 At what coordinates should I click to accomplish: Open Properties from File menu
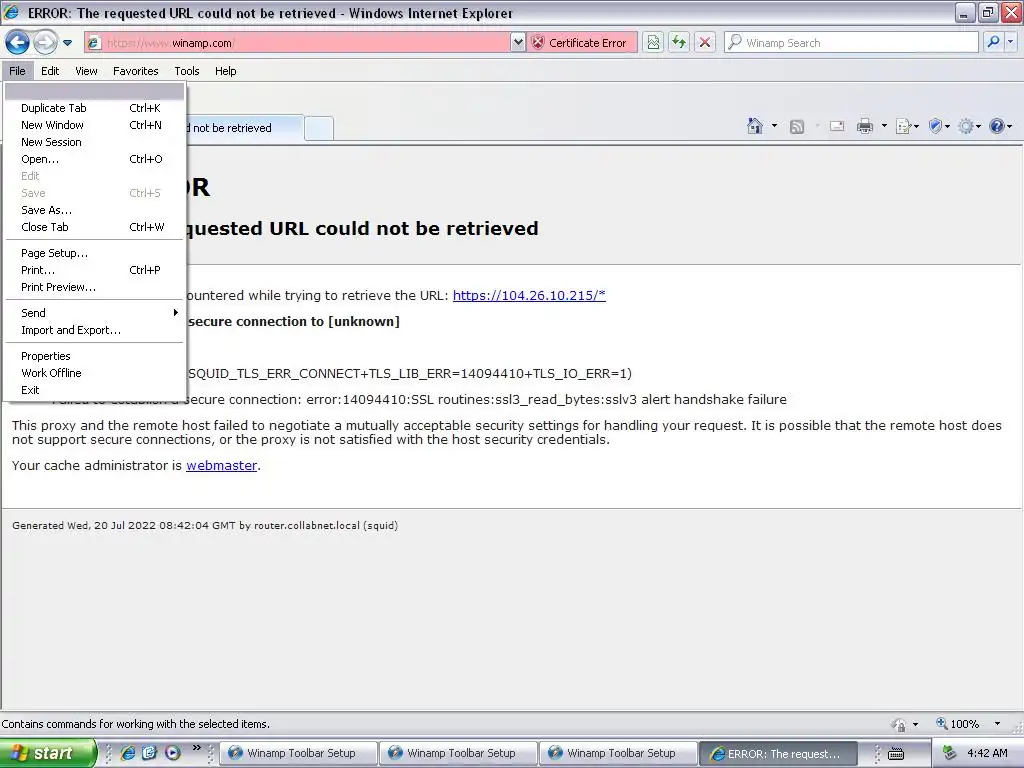93,357
